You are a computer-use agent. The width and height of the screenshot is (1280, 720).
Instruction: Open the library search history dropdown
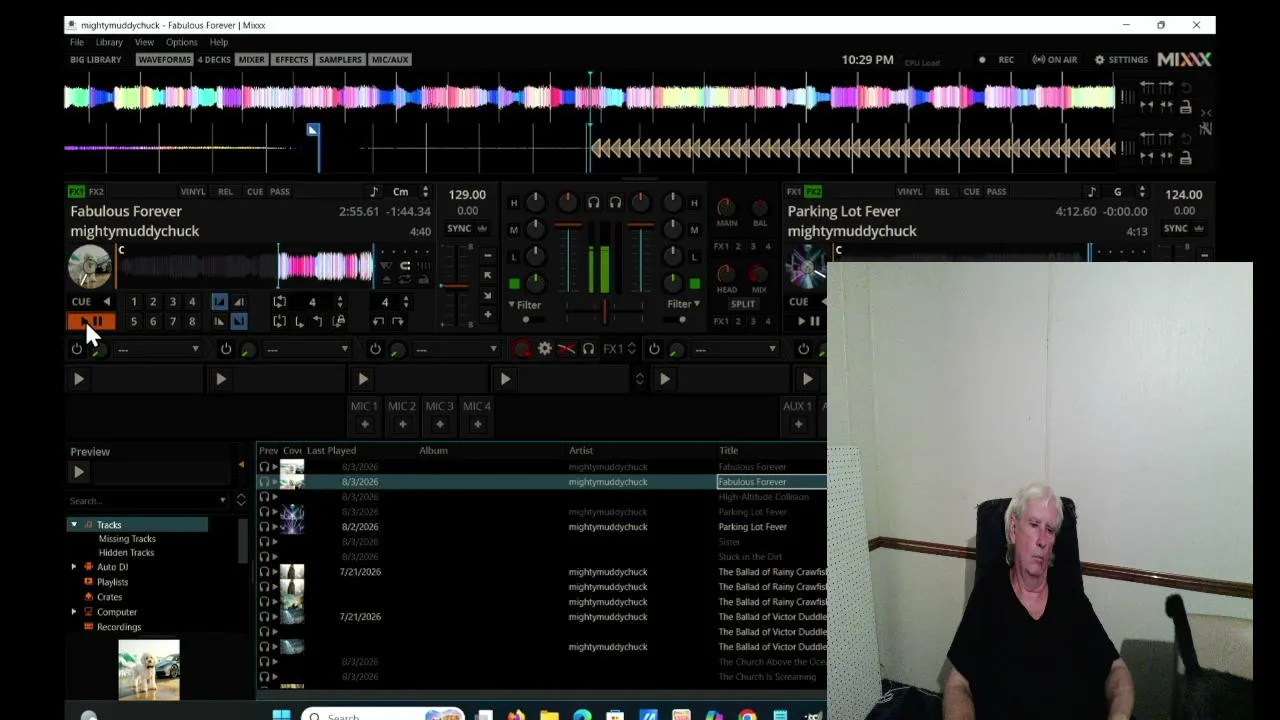(222, 501)
